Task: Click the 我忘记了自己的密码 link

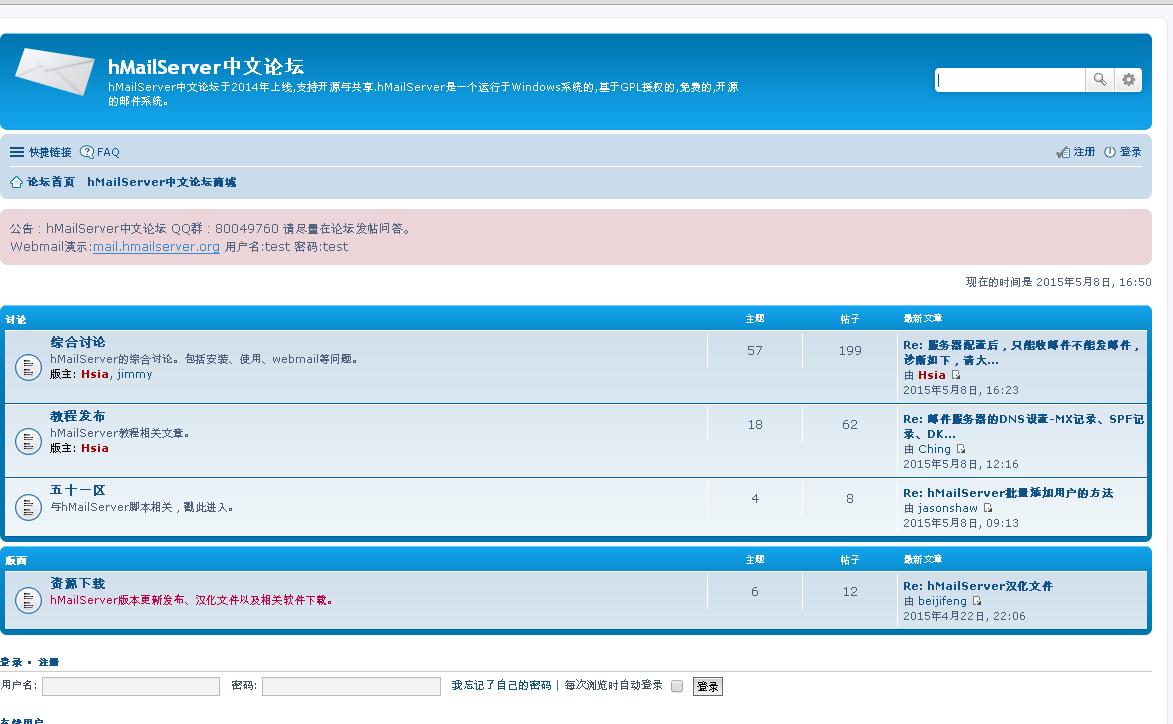Action: tap(501, 685)
